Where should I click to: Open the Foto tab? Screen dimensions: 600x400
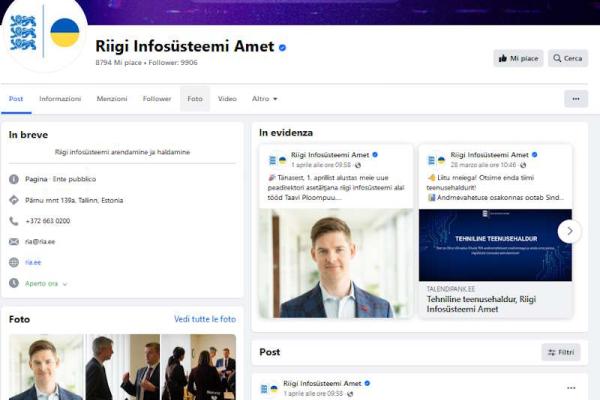195,99
